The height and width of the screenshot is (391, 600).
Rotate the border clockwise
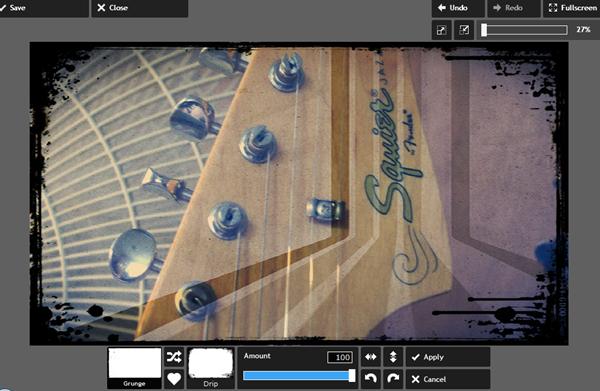(x=393, y=379)
